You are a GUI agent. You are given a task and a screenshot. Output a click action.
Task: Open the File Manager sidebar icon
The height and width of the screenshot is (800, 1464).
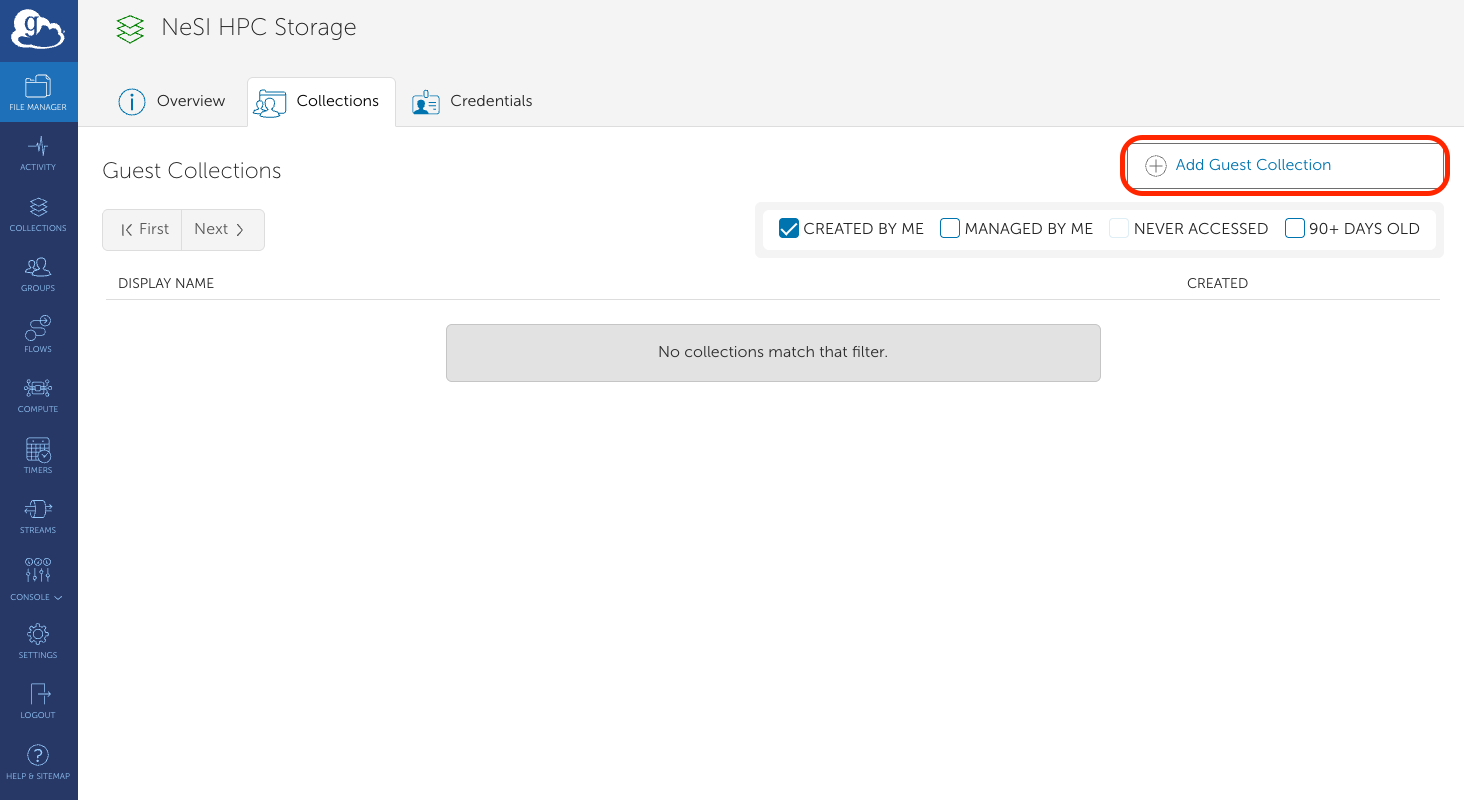point(38,92)
